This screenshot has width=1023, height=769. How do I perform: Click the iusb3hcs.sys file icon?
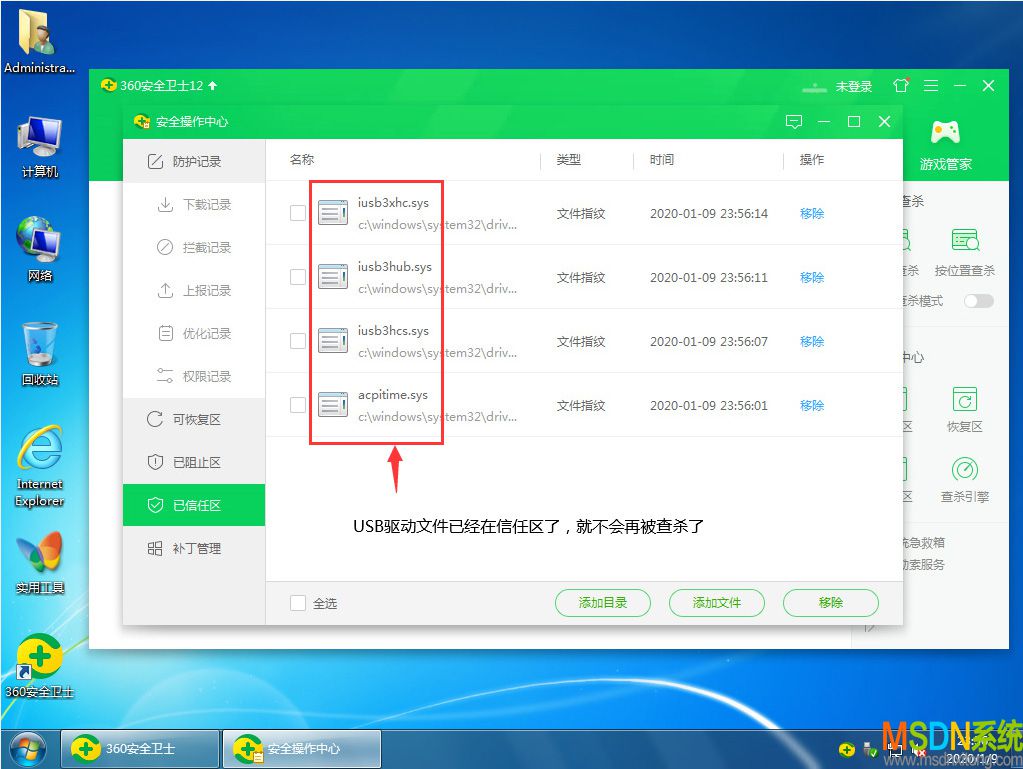[x=333, y=340]
